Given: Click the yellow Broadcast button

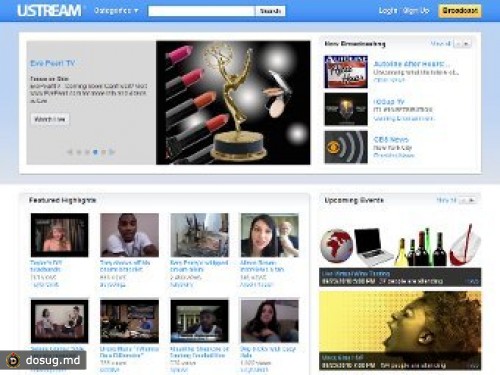Looking at the screenshot, I should point(460,11).
